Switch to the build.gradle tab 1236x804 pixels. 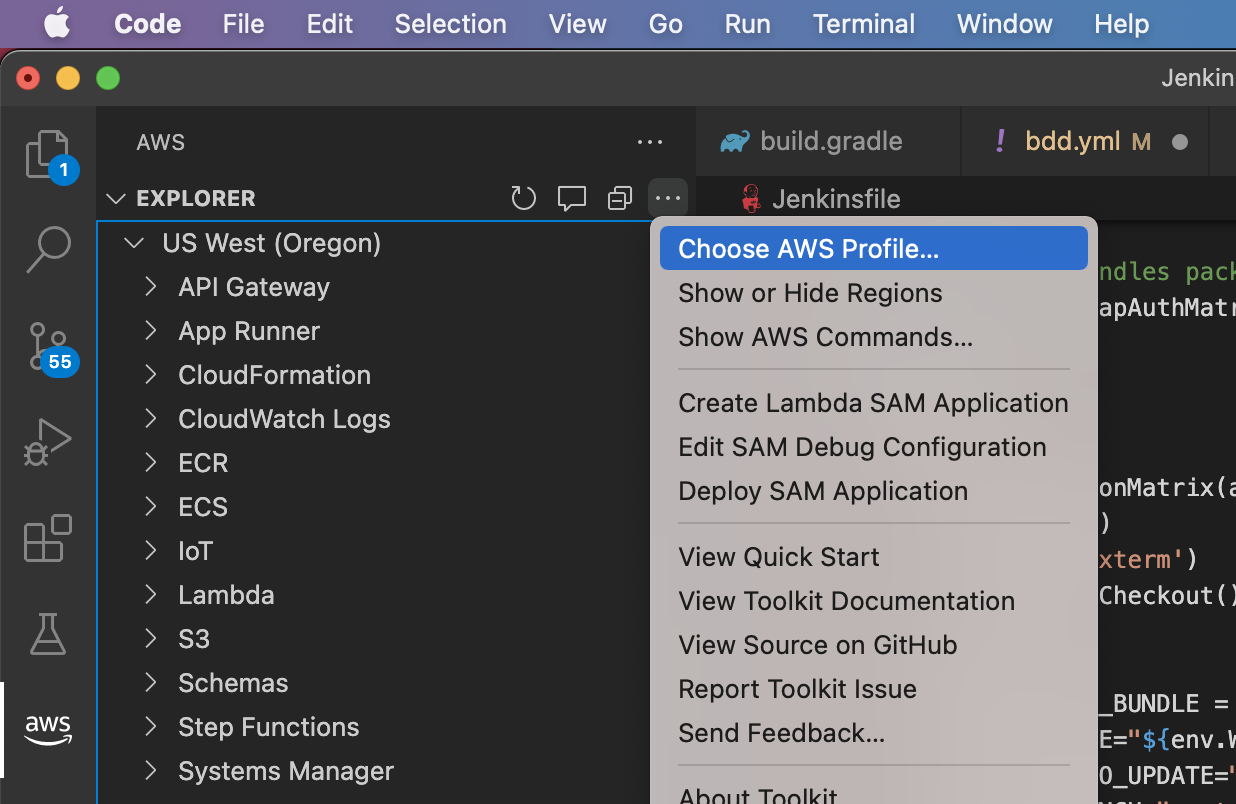(828, 142)
